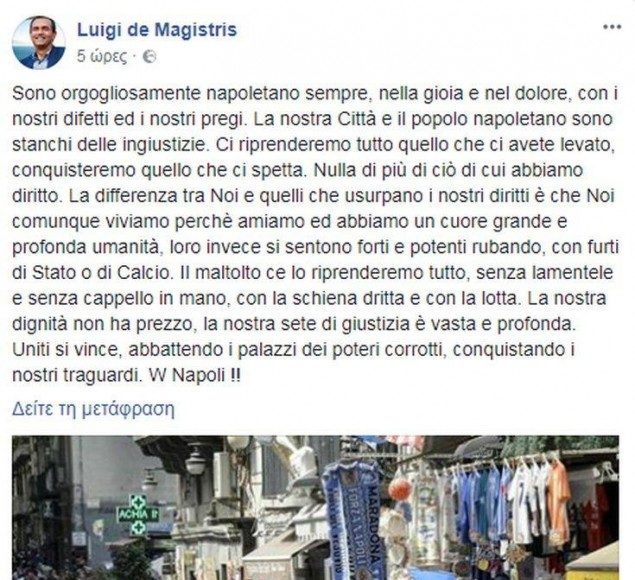The image size is (635, 580).
Task: Click the street lamp in the photo
Action: [196, 460]
